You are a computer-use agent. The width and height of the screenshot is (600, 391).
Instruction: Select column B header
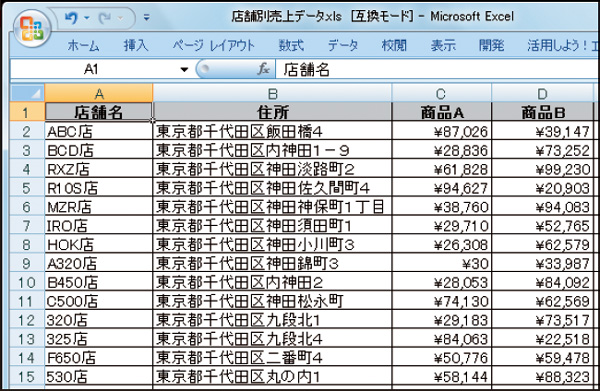[x=272, y=93]
